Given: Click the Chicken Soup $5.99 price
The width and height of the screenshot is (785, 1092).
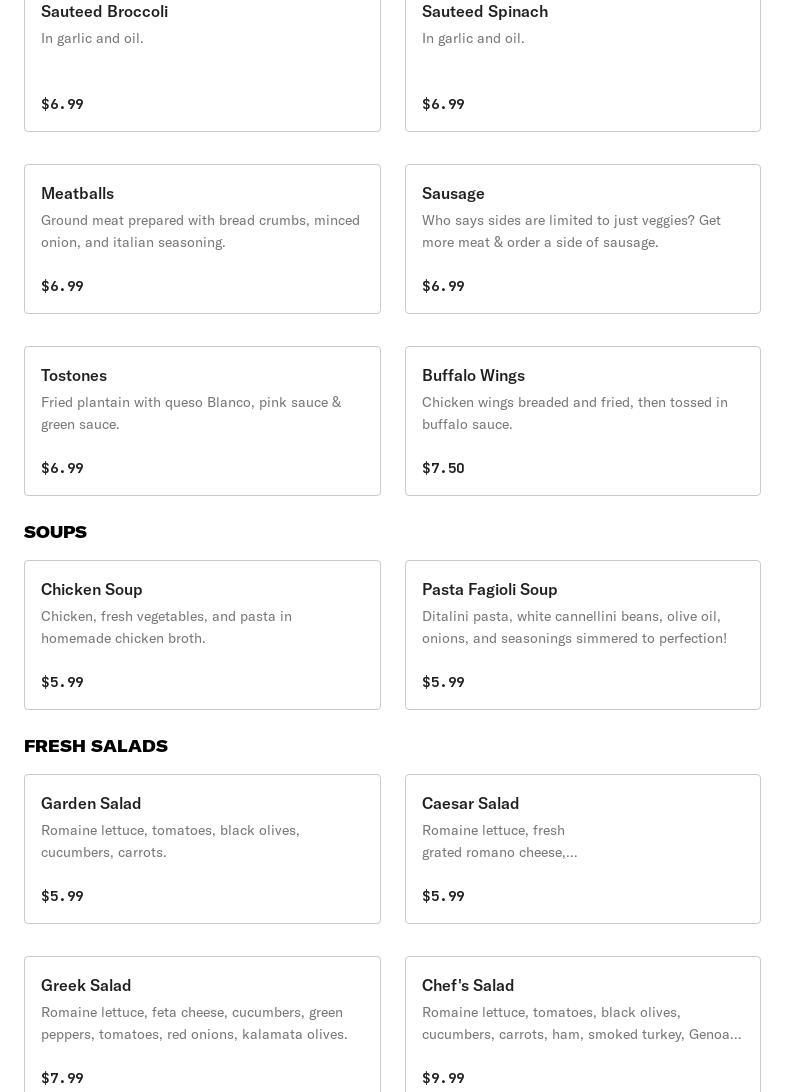Looking at the screenshot, I should (x=62, y=682).
